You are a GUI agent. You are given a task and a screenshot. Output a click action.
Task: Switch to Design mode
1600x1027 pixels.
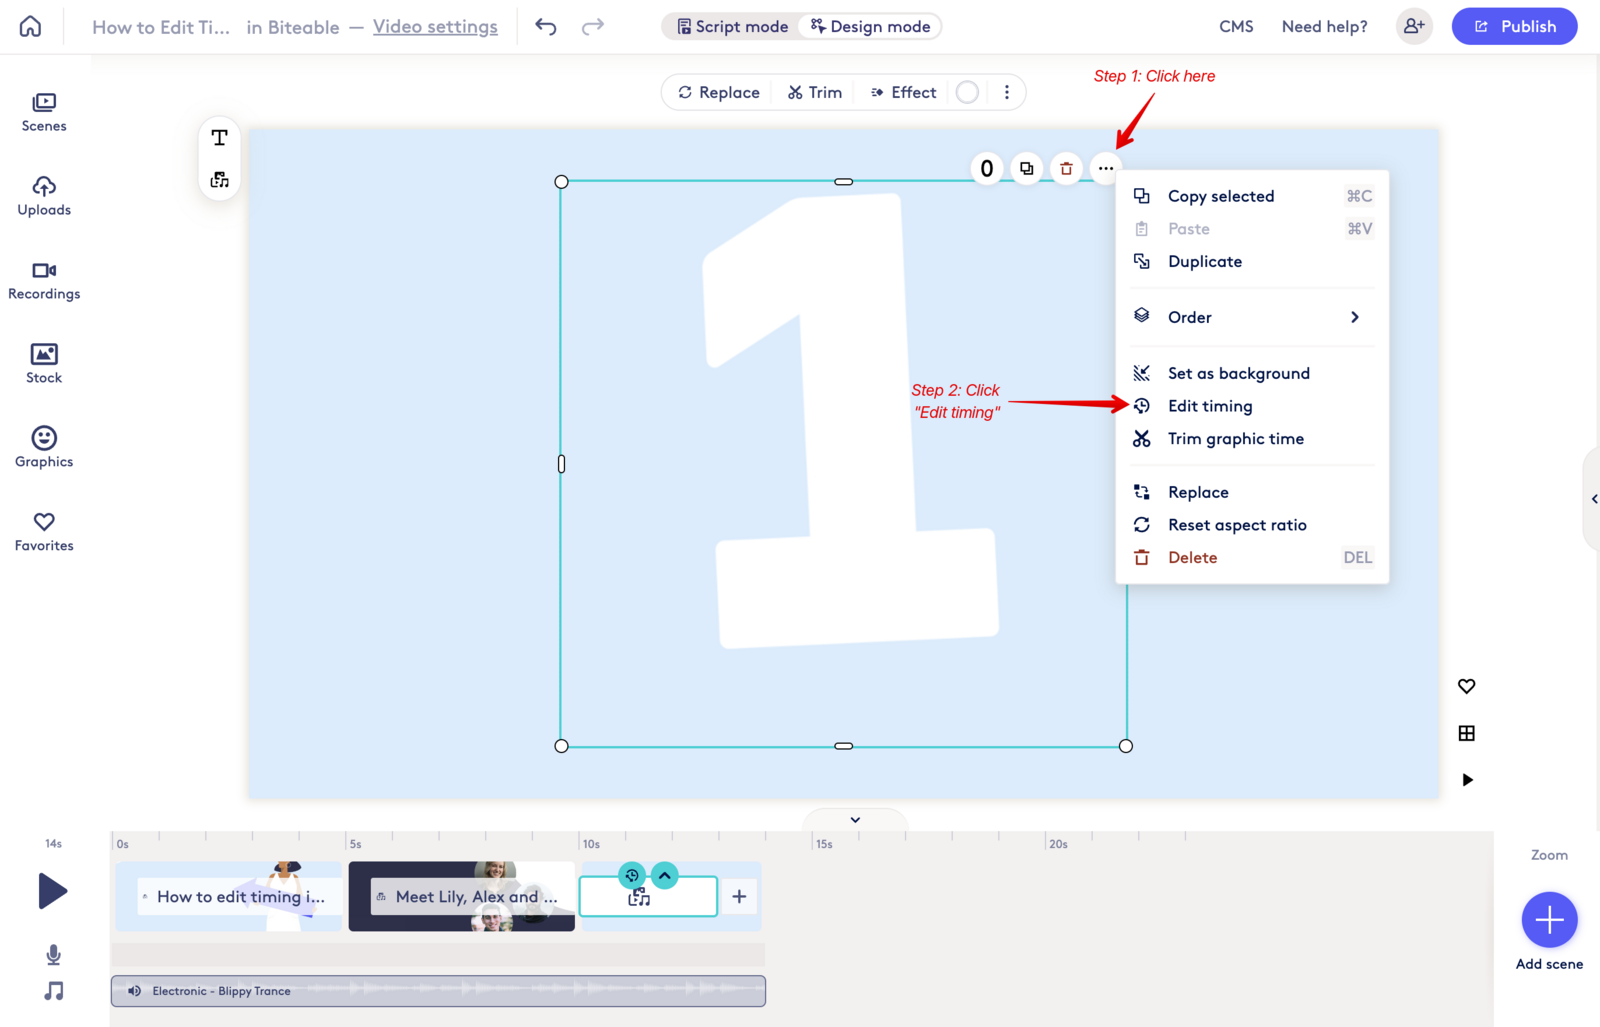(870, 26)
